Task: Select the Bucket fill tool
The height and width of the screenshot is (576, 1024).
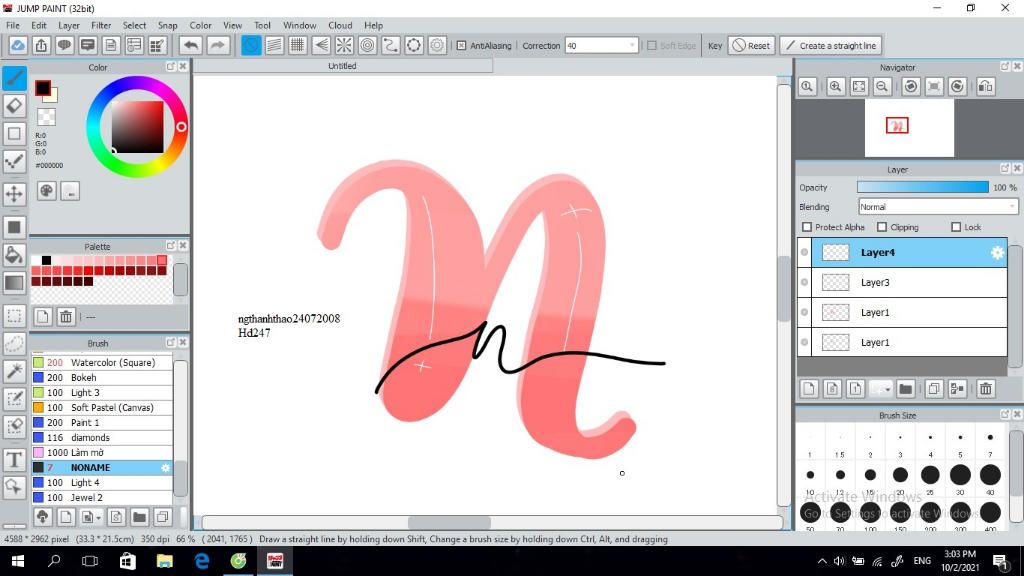Action: click(x=14, y=255)
